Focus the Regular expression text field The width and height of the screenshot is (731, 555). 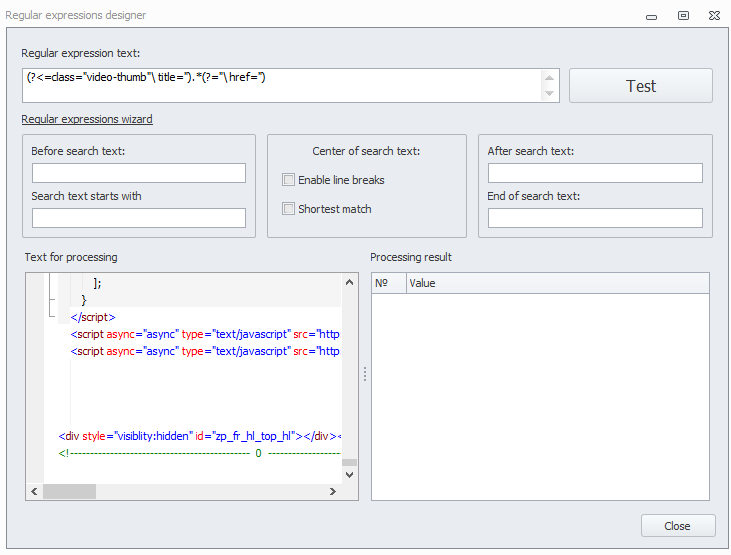(x=282, y=86)
